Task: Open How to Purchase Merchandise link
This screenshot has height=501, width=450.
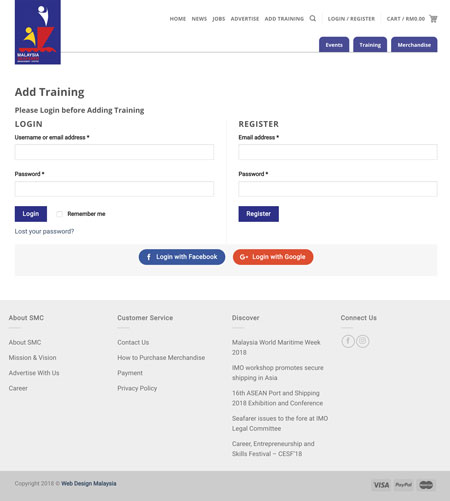Action: click(x=161, y=358)
